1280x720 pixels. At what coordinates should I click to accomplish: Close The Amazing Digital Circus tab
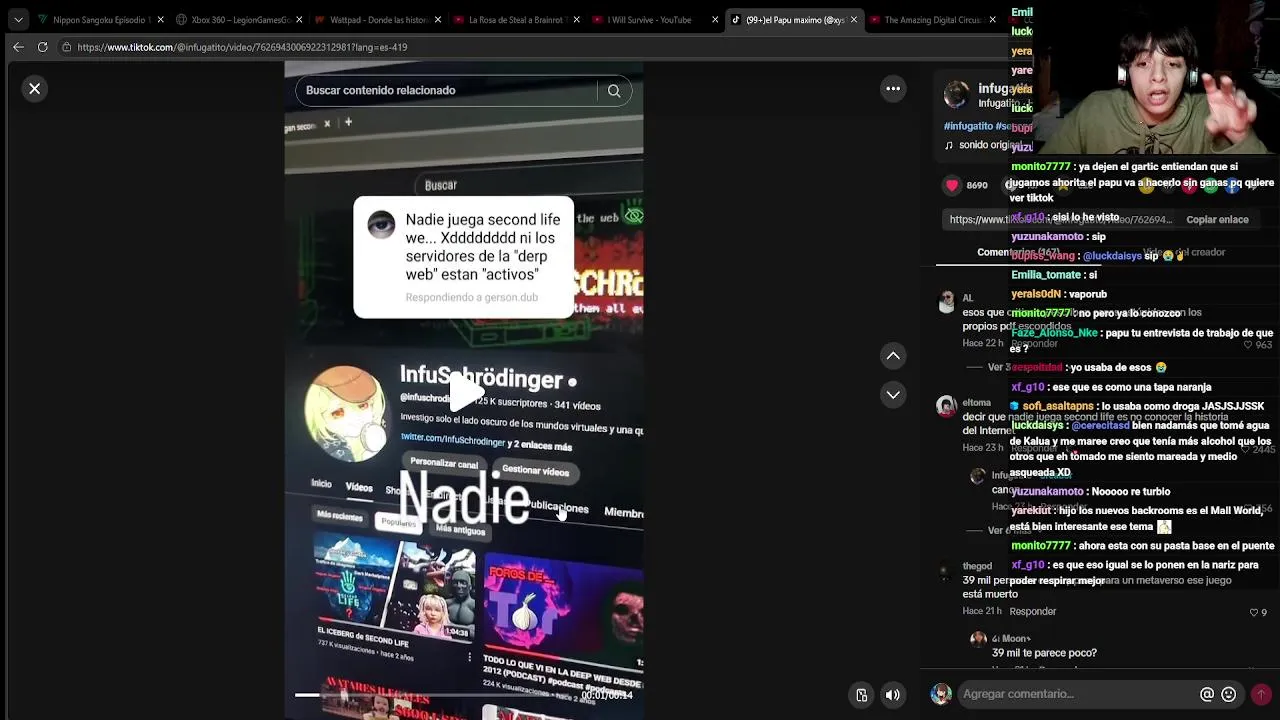[992, 20]
